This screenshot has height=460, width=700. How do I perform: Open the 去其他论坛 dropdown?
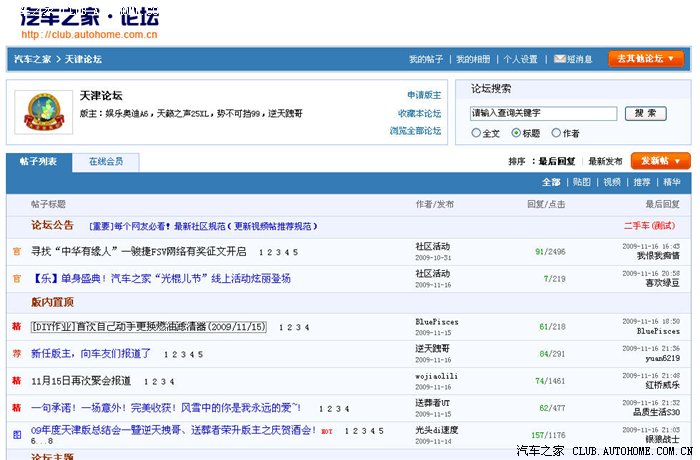tap(646, 59)
